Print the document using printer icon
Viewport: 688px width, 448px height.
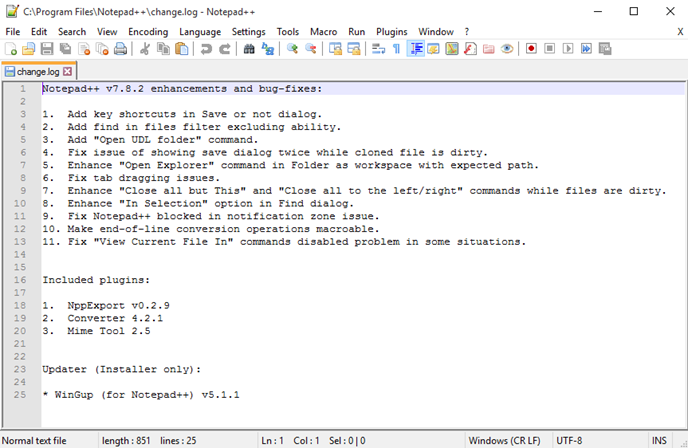click(x=120, y=49)
